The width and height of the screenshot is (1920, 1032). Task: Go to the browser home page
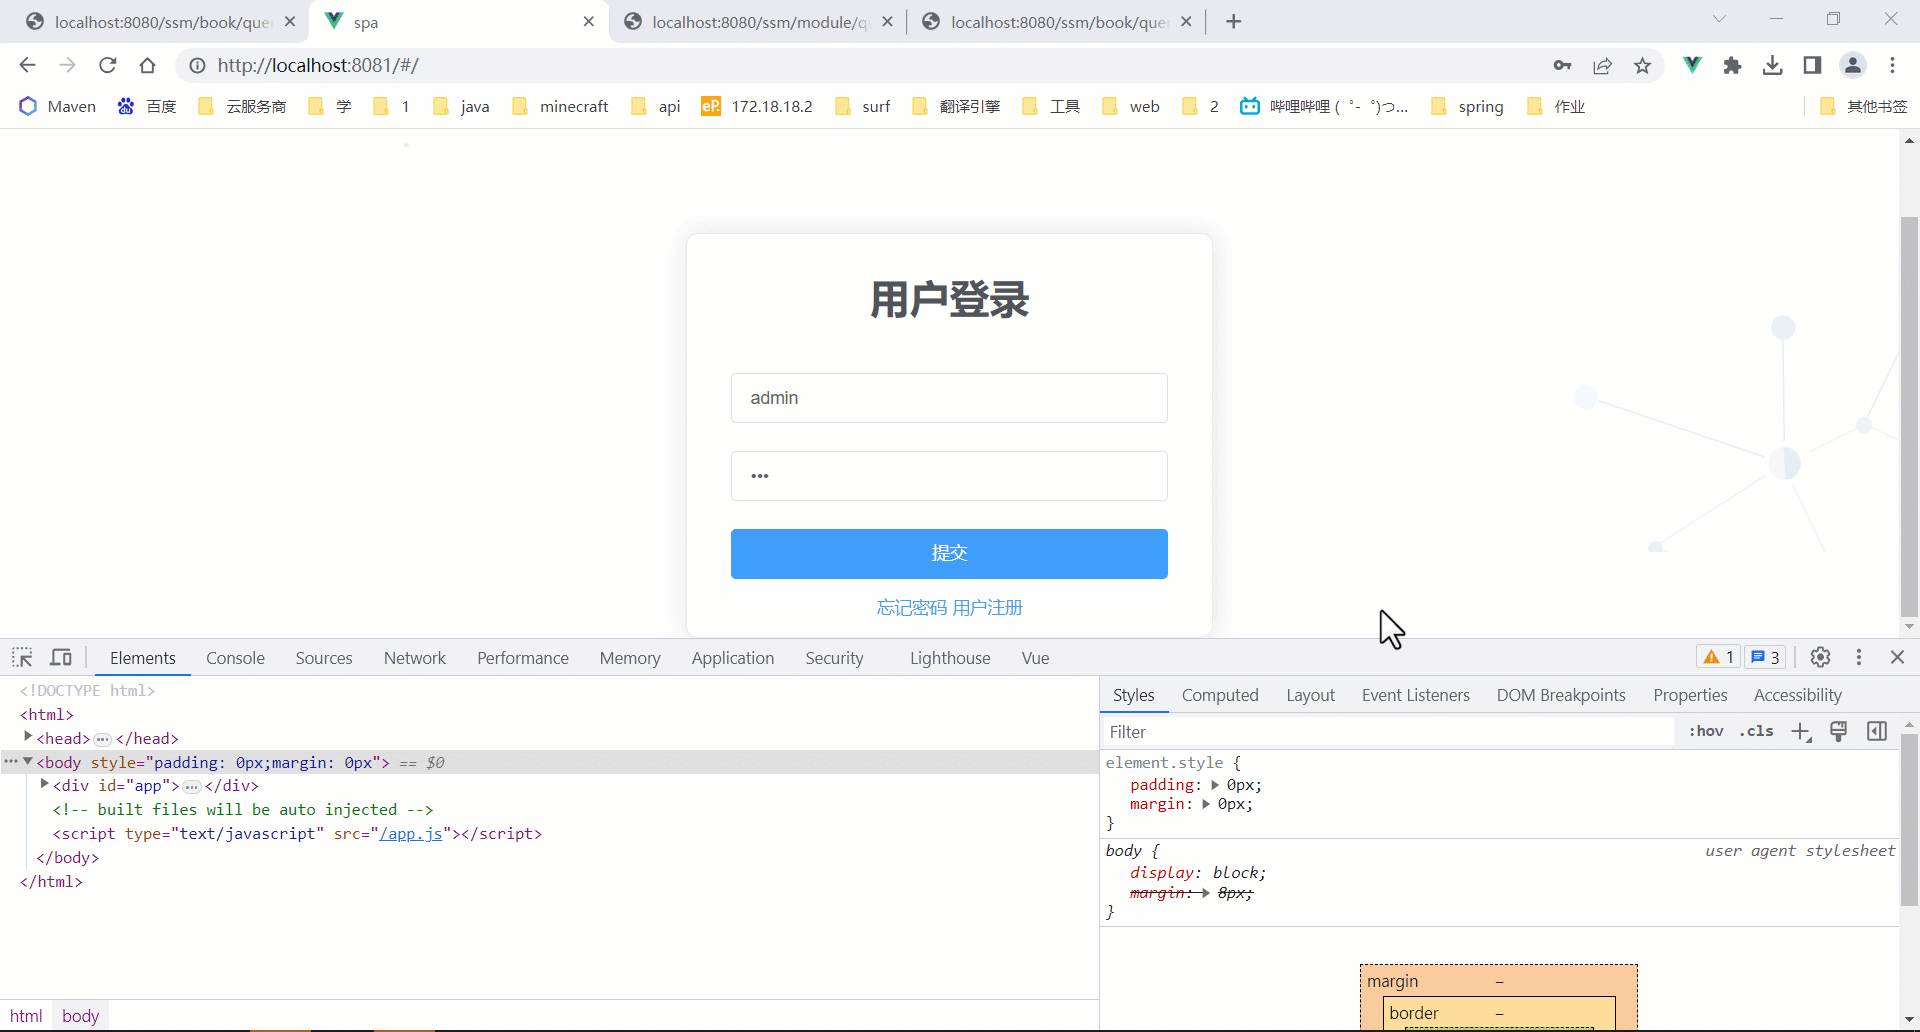(148, 65)
